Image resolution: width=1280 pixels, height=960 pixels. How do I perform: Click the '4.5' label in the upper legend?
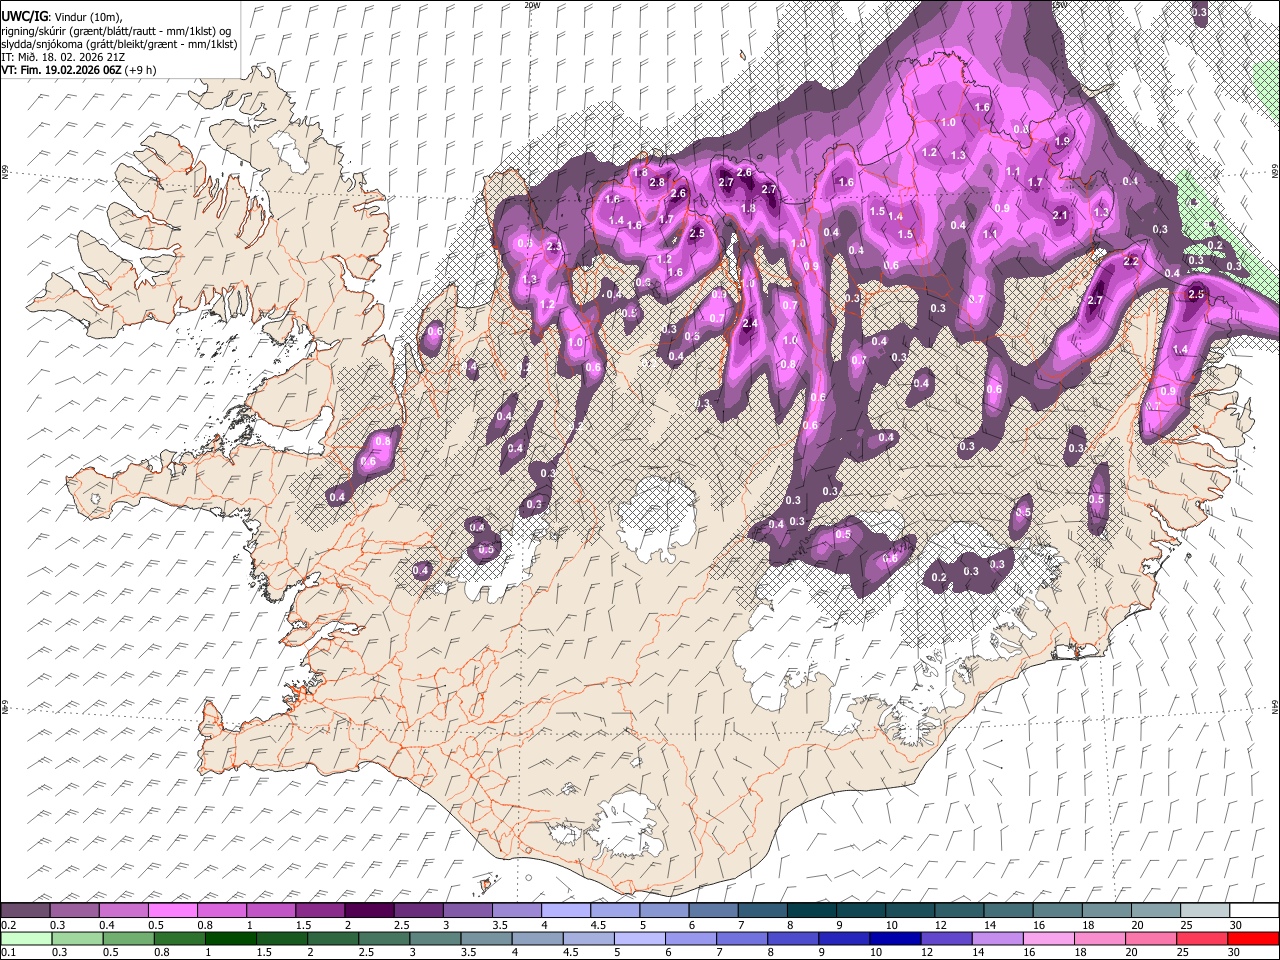click(x=597, y=925)
